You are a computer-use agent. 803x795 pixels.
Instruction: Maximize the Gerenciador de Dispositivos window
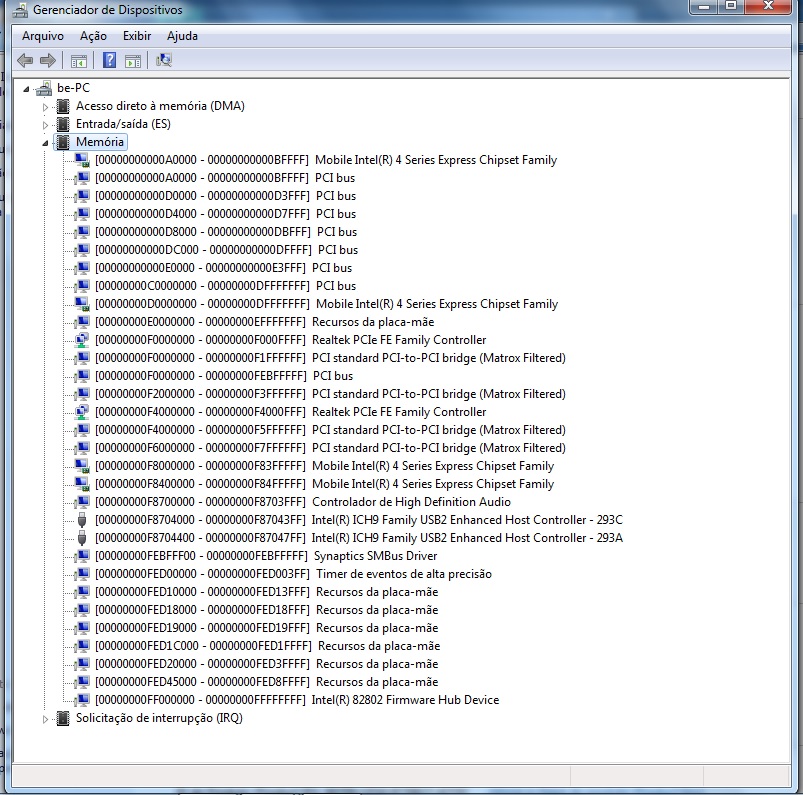(x=731, y=7)
